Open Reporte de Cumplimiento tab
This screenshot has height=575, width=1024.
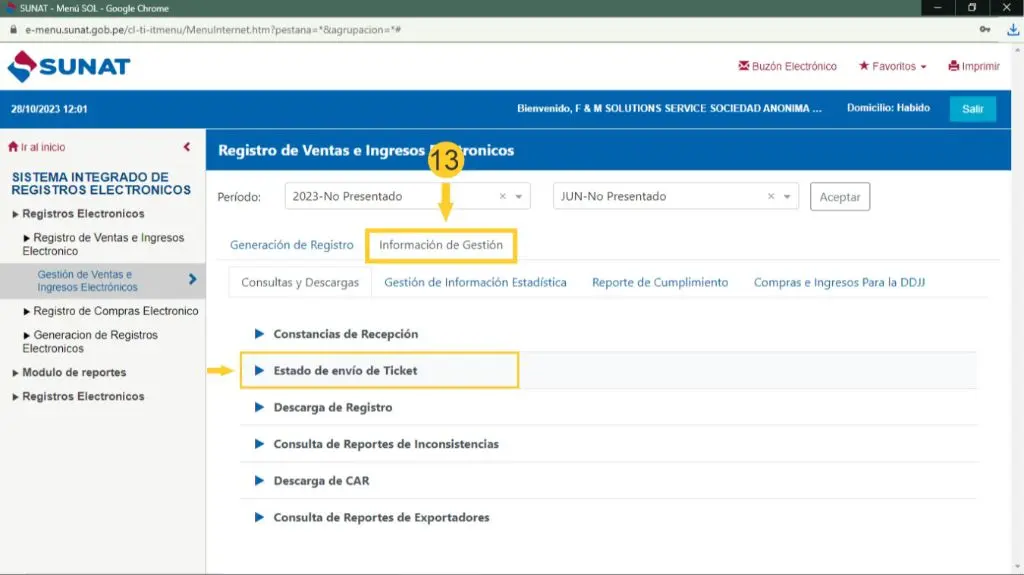pyautogui.click(x=660, y=283)
